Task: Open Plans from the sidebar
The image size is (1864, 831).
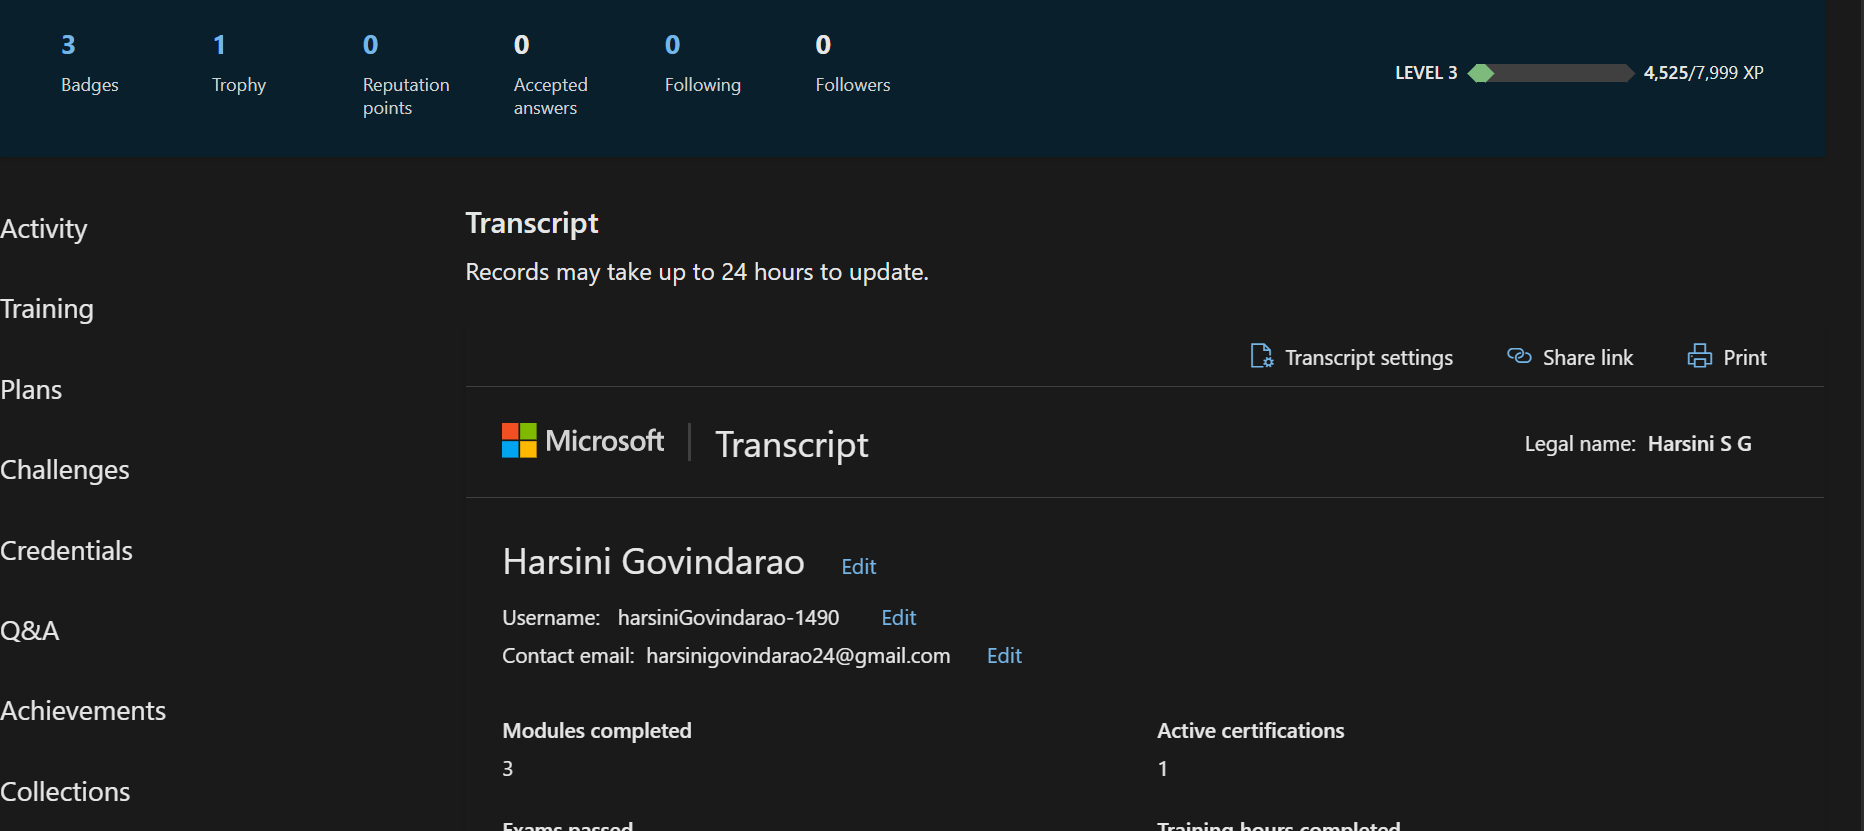Action: pos(31,390)
